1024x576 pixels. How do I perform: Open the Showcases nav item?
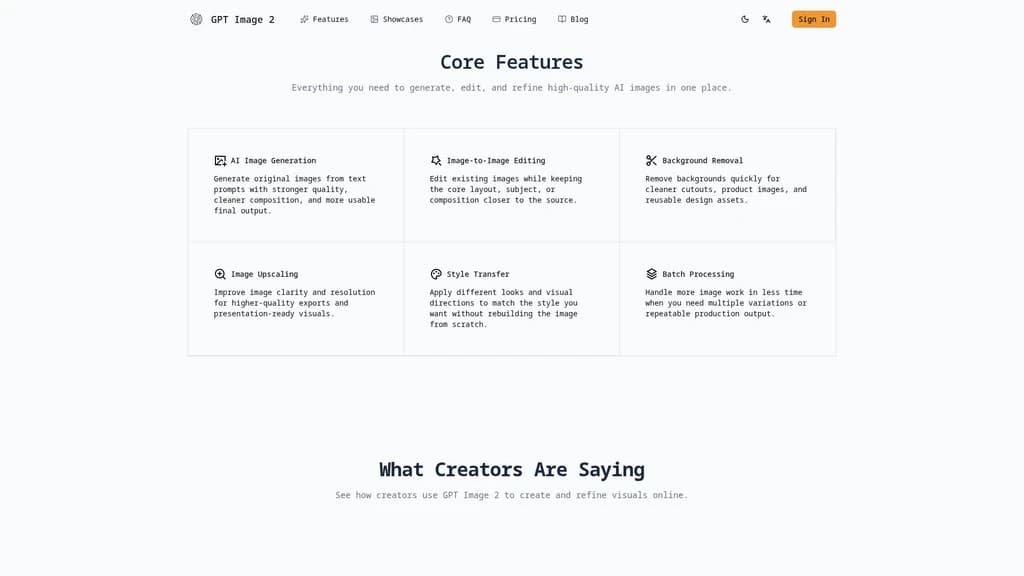coord(396,20)
